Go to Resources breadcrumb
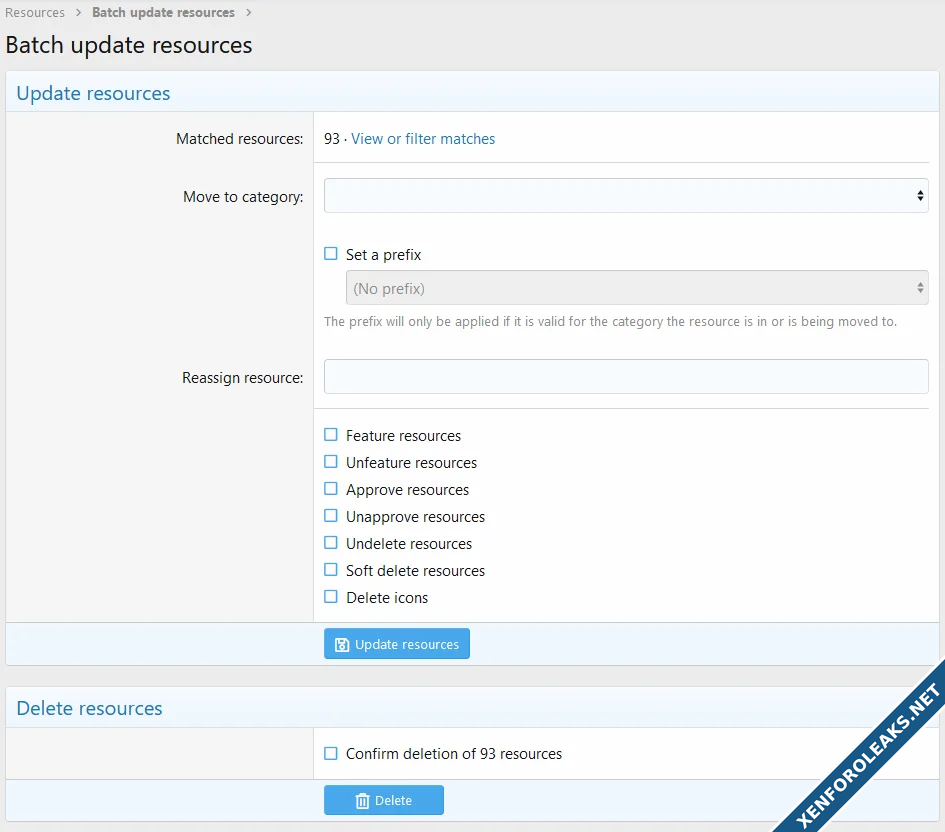 [x=35, y=13]
